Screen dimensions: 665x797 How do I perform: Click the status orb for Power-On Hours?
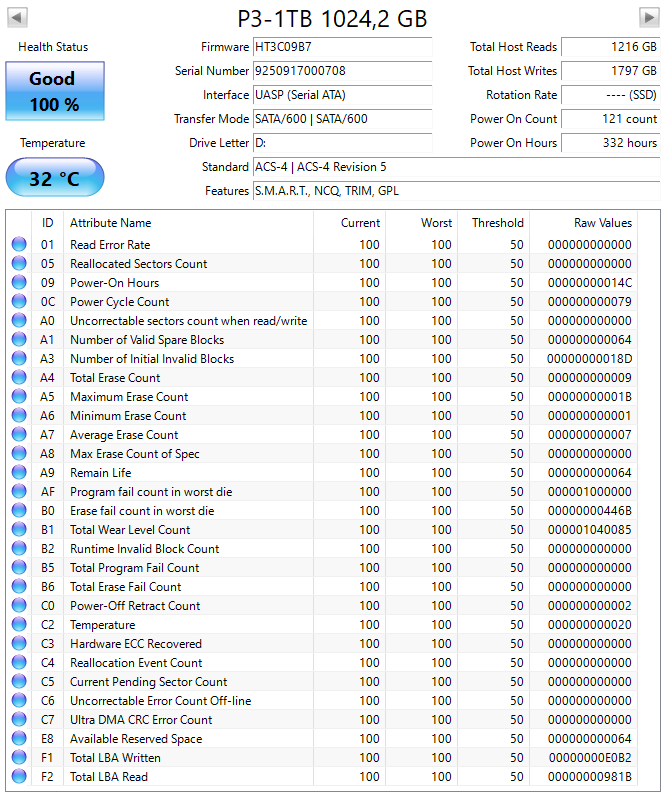point(19,283)
